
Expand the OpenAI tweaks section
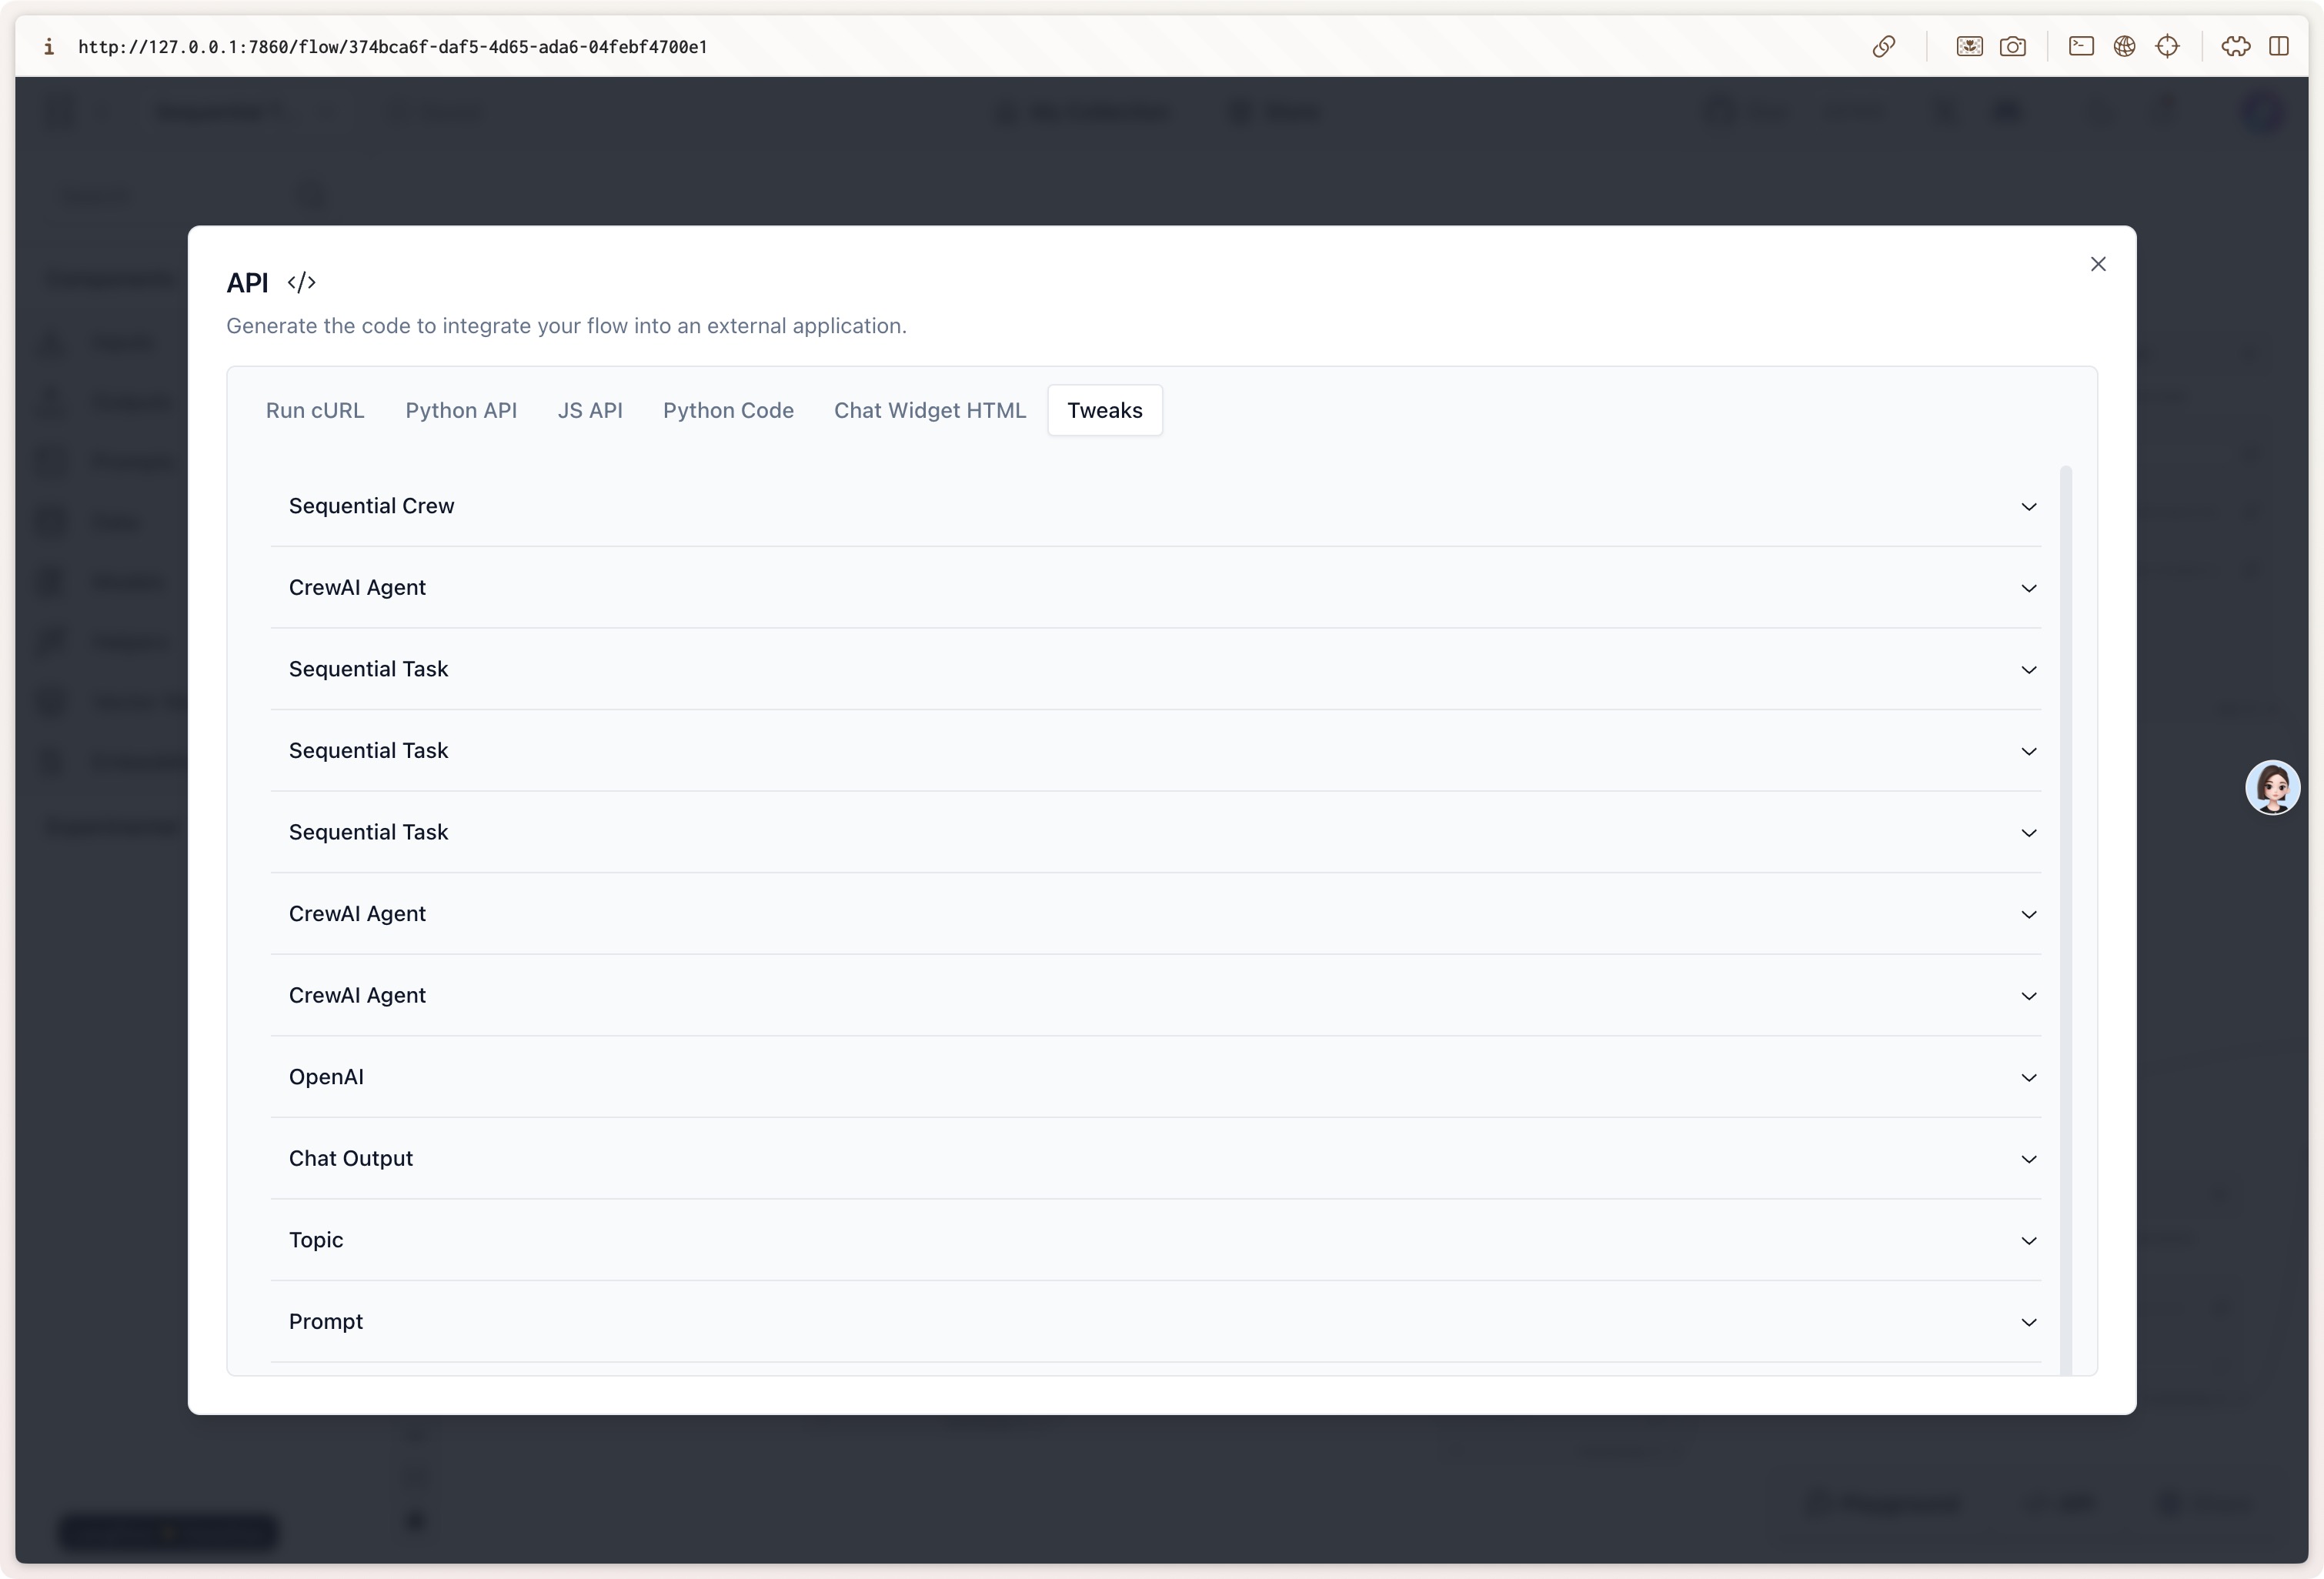[x=1155, y=1077]
